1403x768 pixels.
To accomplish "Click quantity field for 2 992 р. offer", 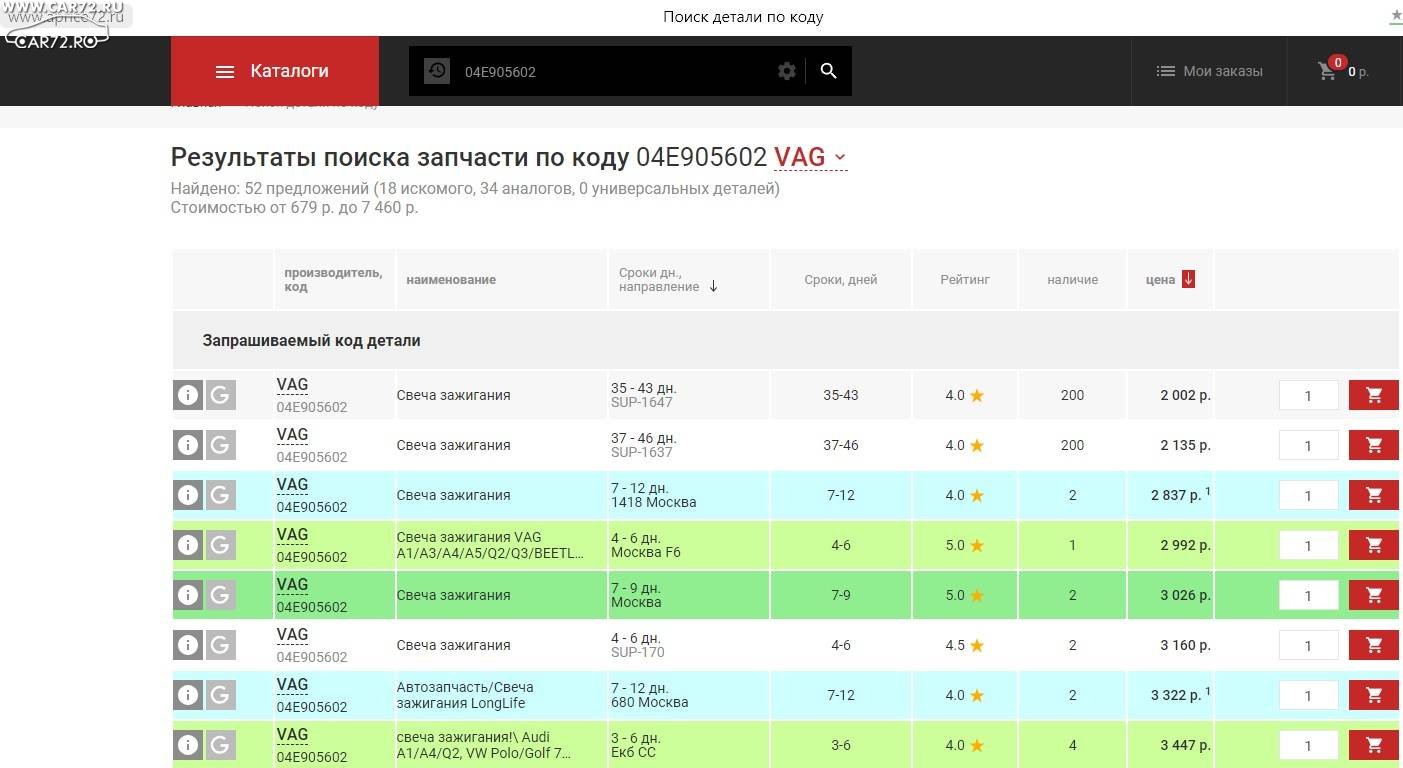I will [1308, 545].
